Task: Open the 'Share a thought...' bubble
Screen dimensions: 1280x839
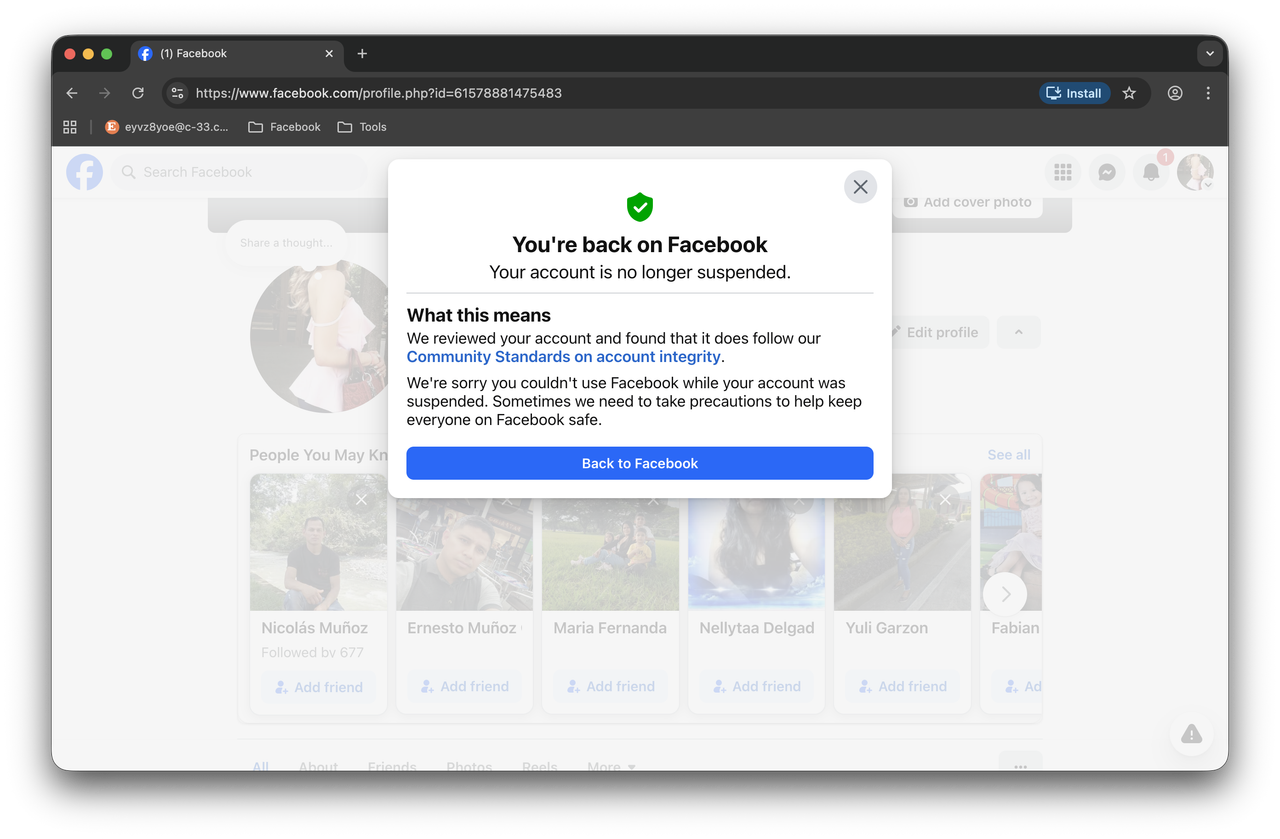Action: [x=285, y=243]
